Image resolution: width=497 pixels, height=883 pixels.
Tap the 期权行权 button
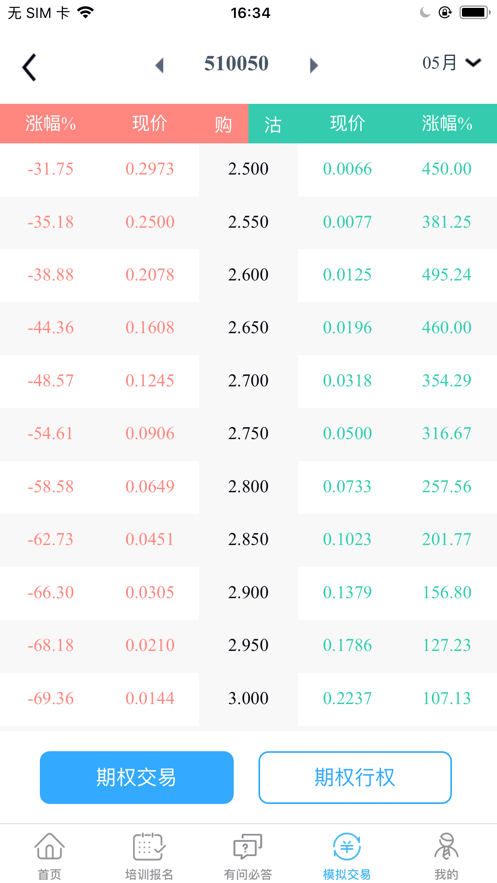[355, 777]
